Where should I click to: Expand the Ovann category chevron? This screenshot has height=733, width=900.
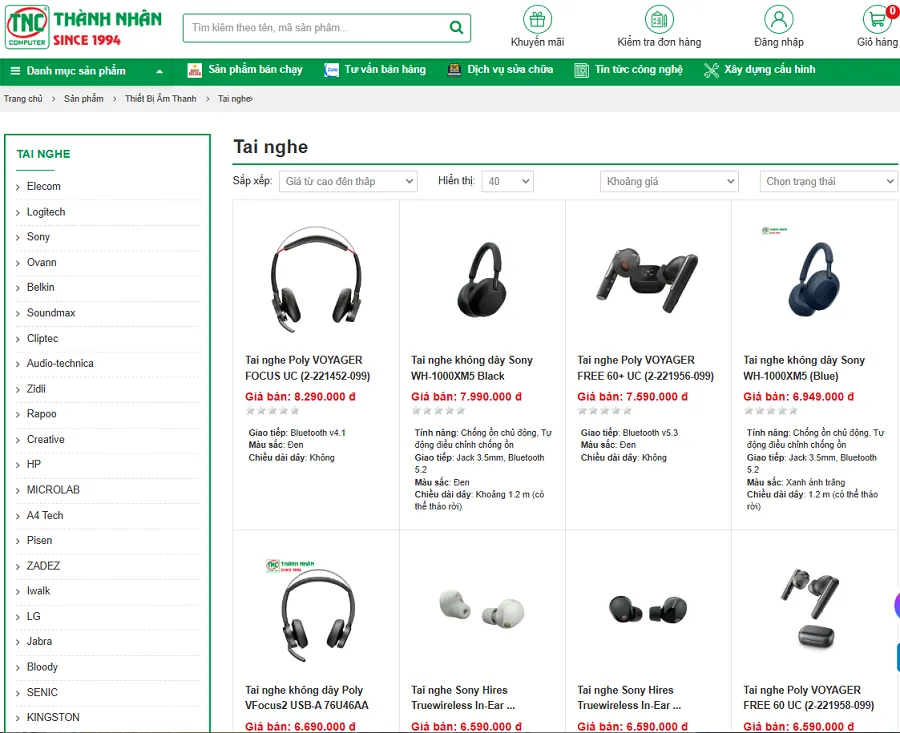pyautogui.click(x=18, y=263)
